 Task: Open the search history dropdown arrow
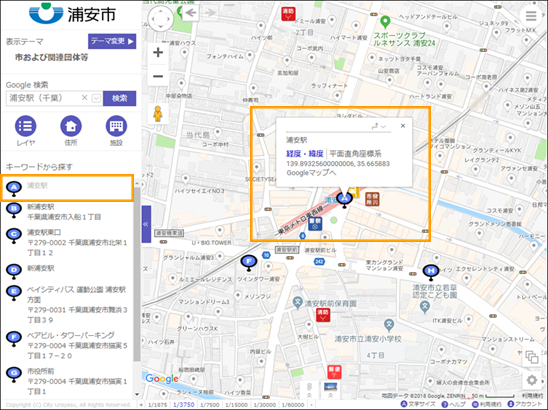(x=96, y=98)
